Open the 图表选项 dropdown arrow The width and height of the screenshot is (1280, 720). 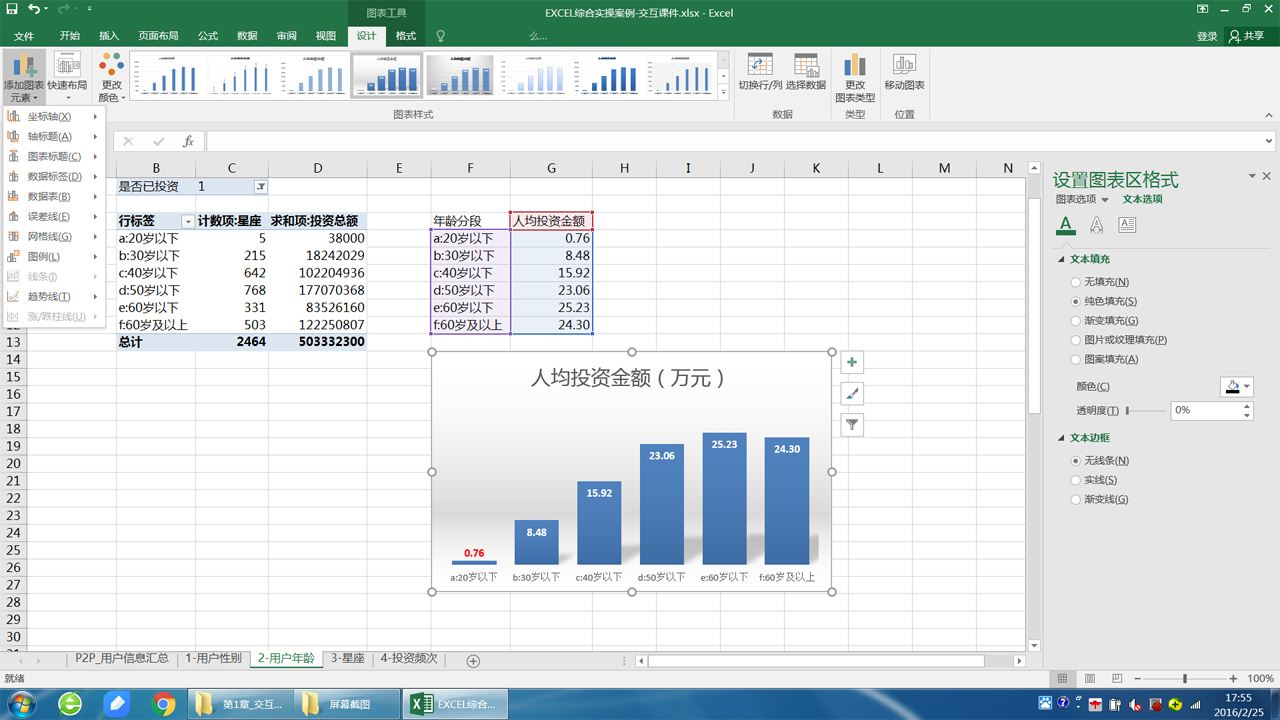1105,200
